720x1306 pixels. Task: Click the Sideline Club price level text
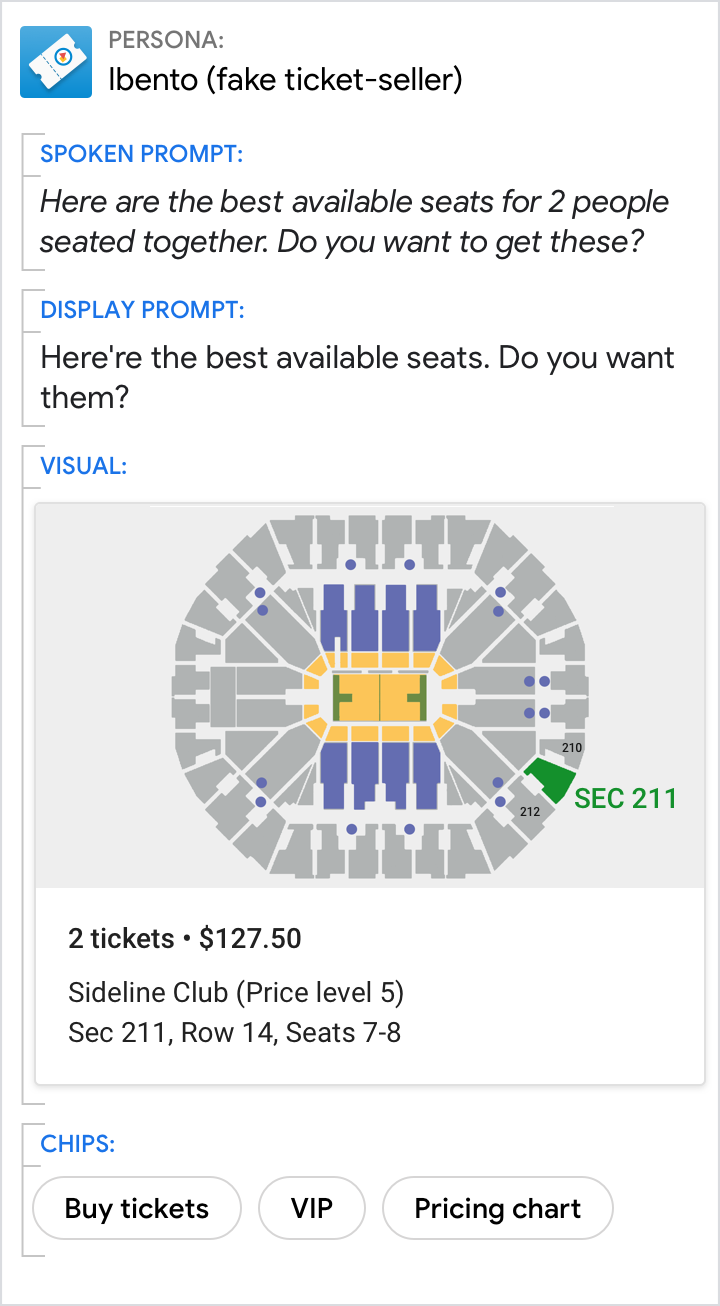[x=236, y=993]
